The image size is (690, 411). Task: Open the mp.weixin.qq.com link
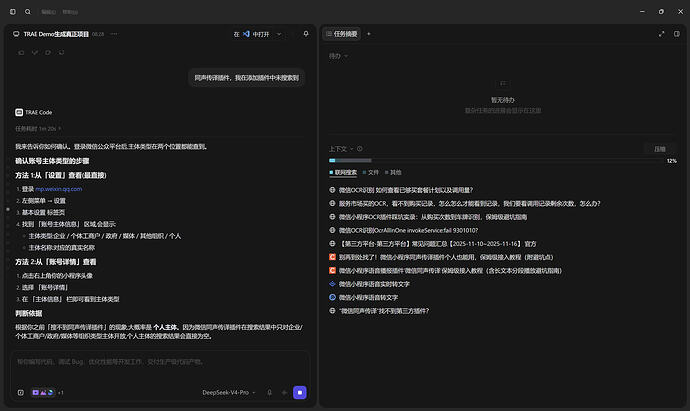59,189
